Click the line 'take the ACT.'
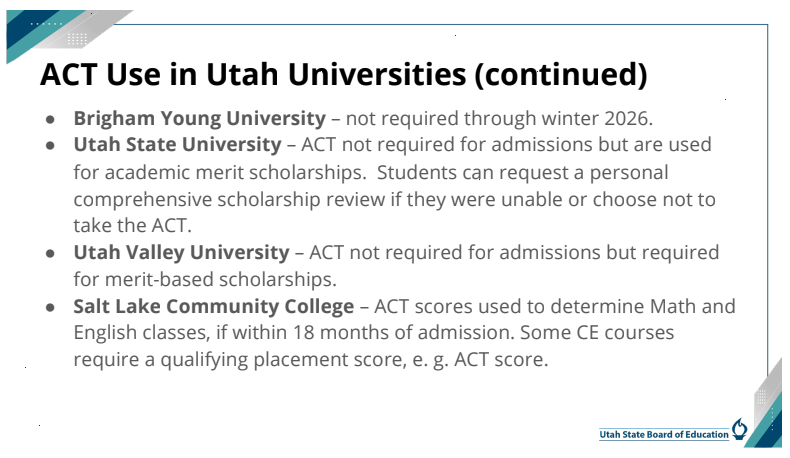Viewport: 790px width, 458px height. [x=133, y=226]
